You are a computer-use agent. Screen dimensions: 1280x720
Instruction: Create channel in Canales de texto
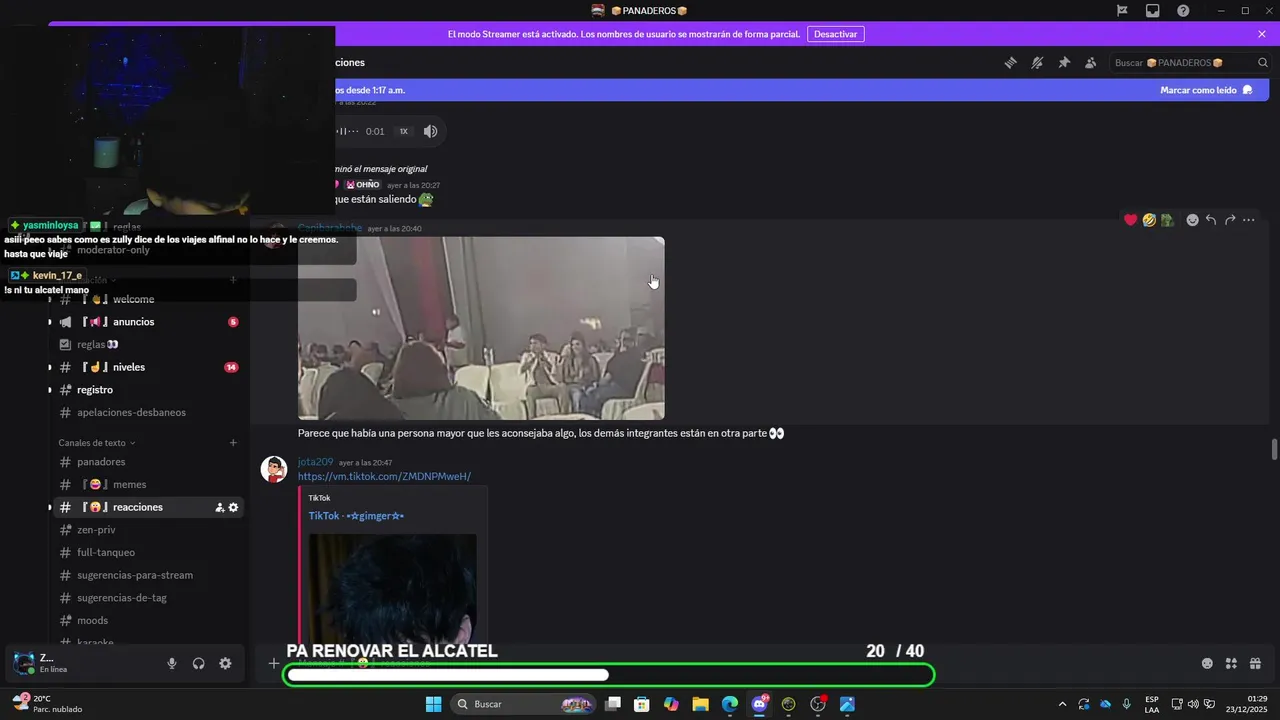233,443
